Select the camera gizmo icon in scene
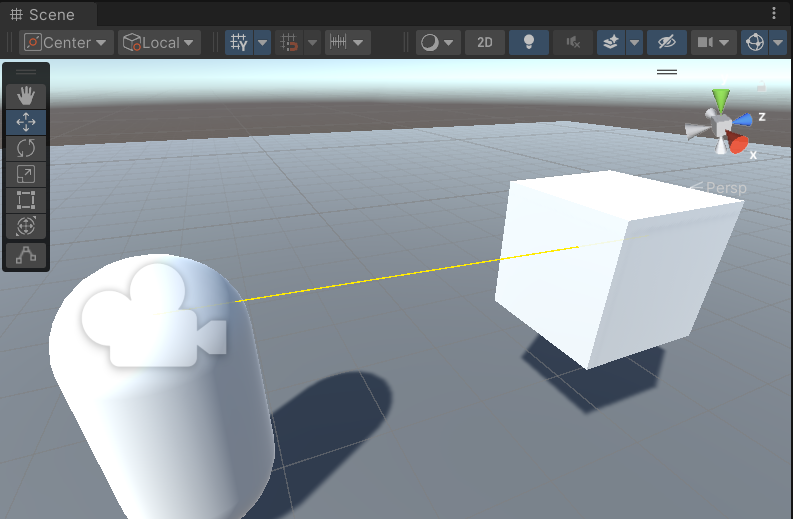 click(154, 315)
